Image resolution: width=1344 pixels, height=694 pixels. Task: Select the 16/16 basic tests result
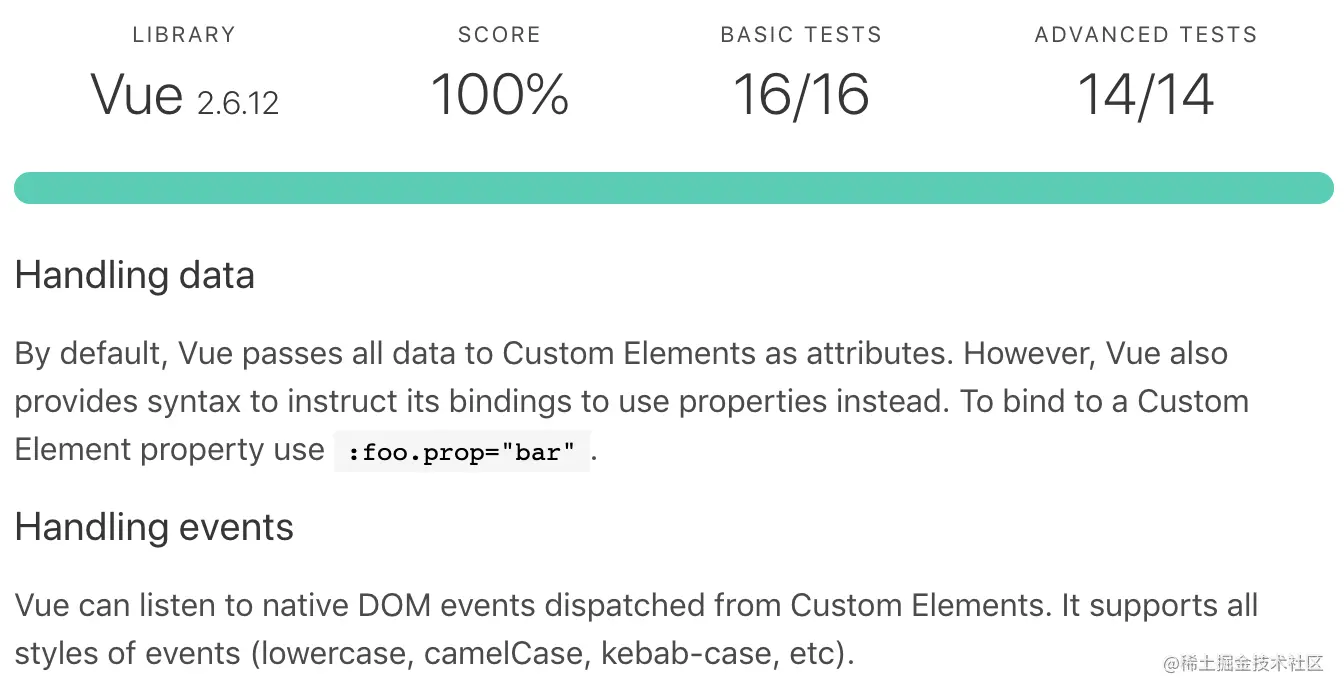point(801,95)
